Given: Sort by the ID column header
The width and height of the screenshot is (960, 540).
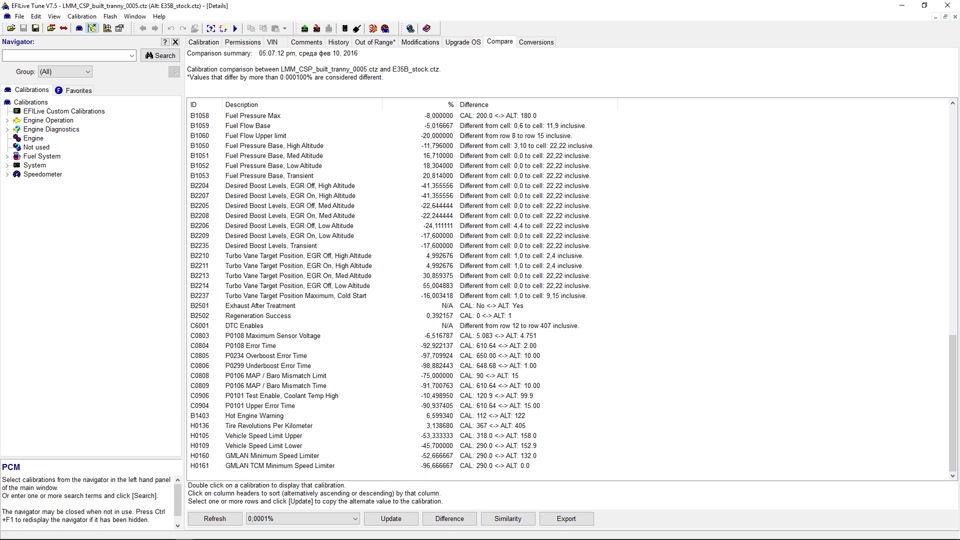Looking at the screenshot, I should (x=204, y=105).
